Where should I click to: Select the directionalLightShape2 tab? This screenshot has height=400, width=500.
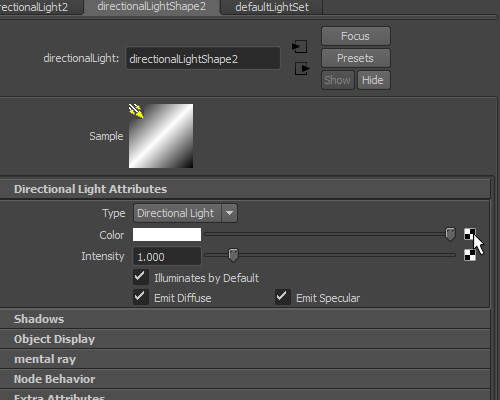click(152, 7)
